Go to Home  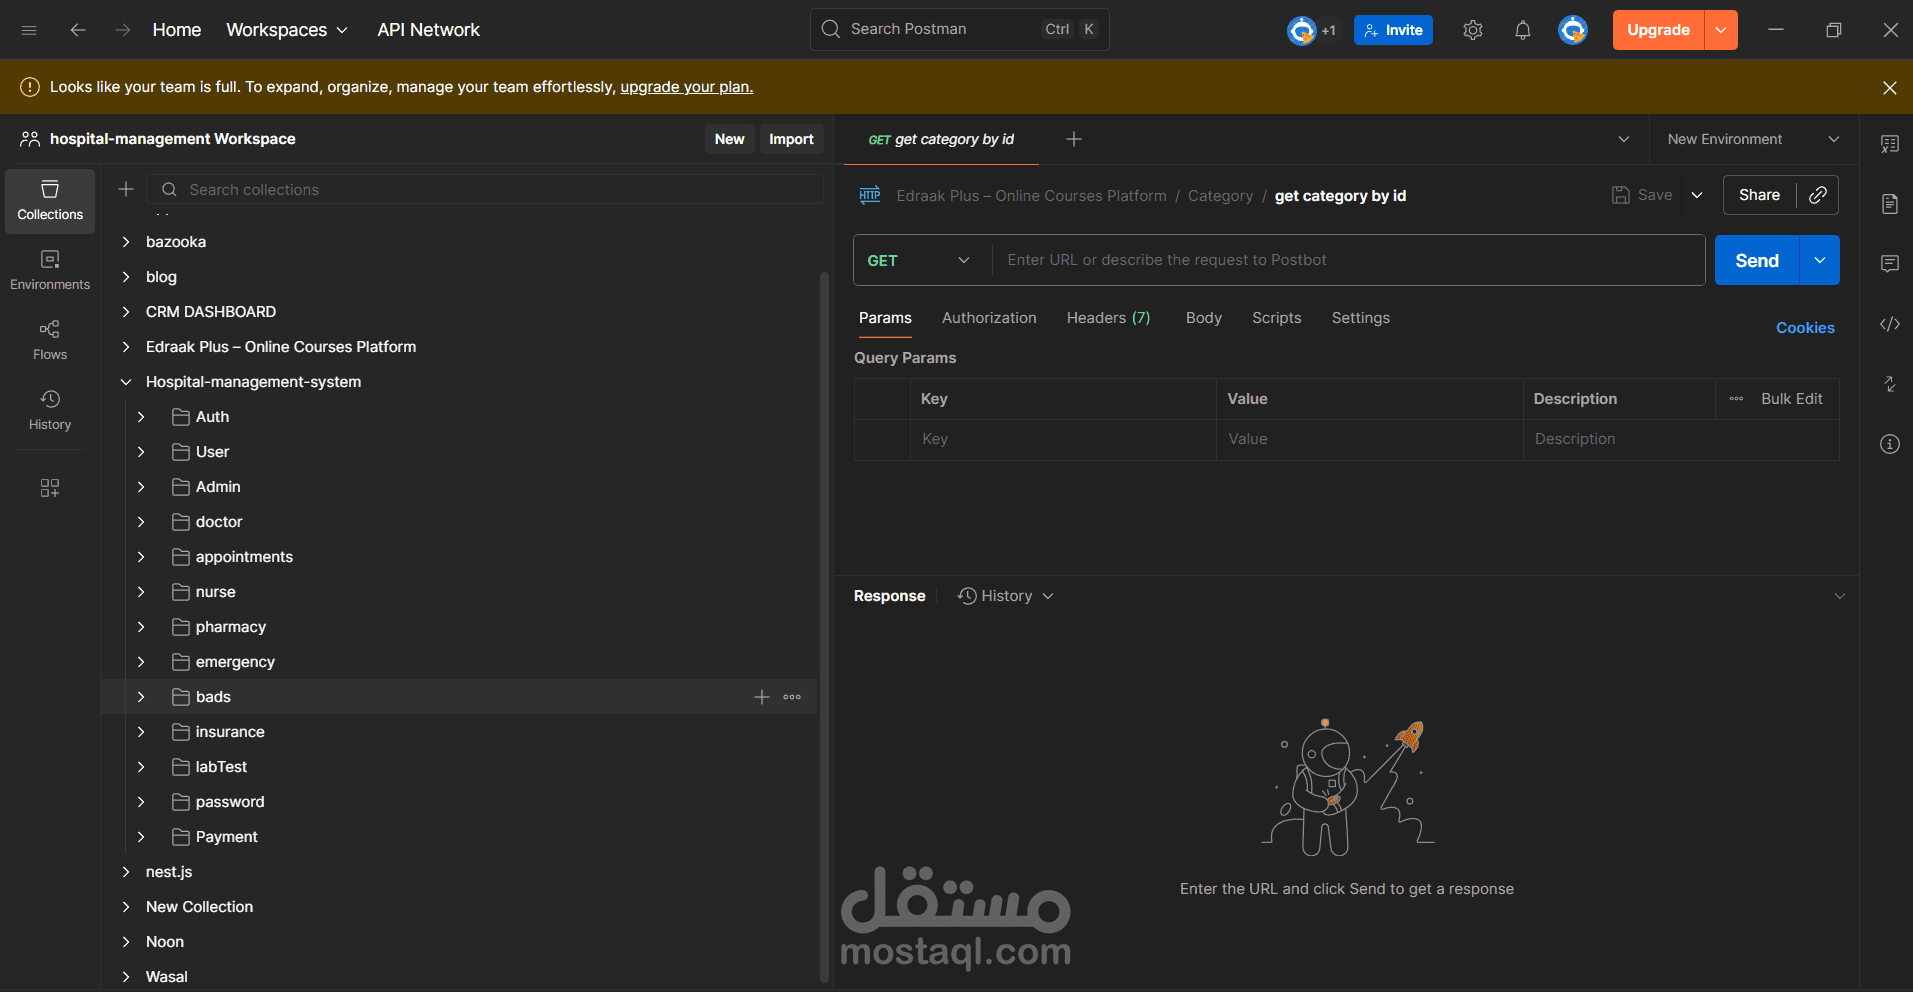(x=177, y=30)
